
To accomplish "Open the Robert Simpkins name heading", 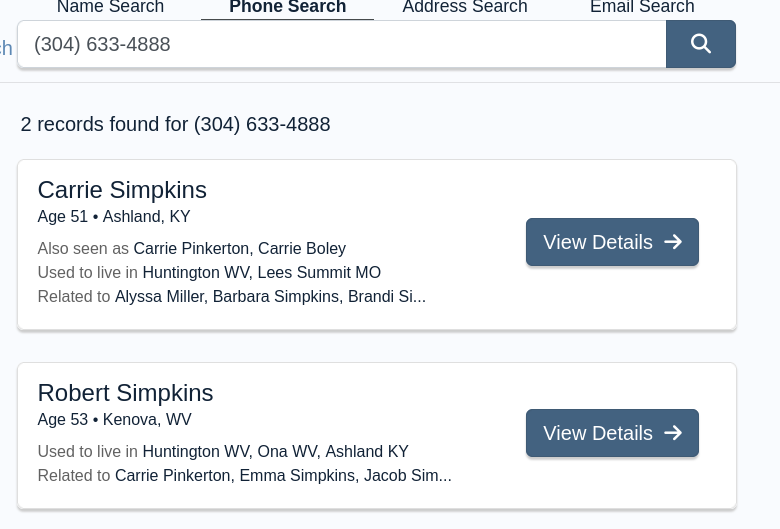I will point(125,392).
